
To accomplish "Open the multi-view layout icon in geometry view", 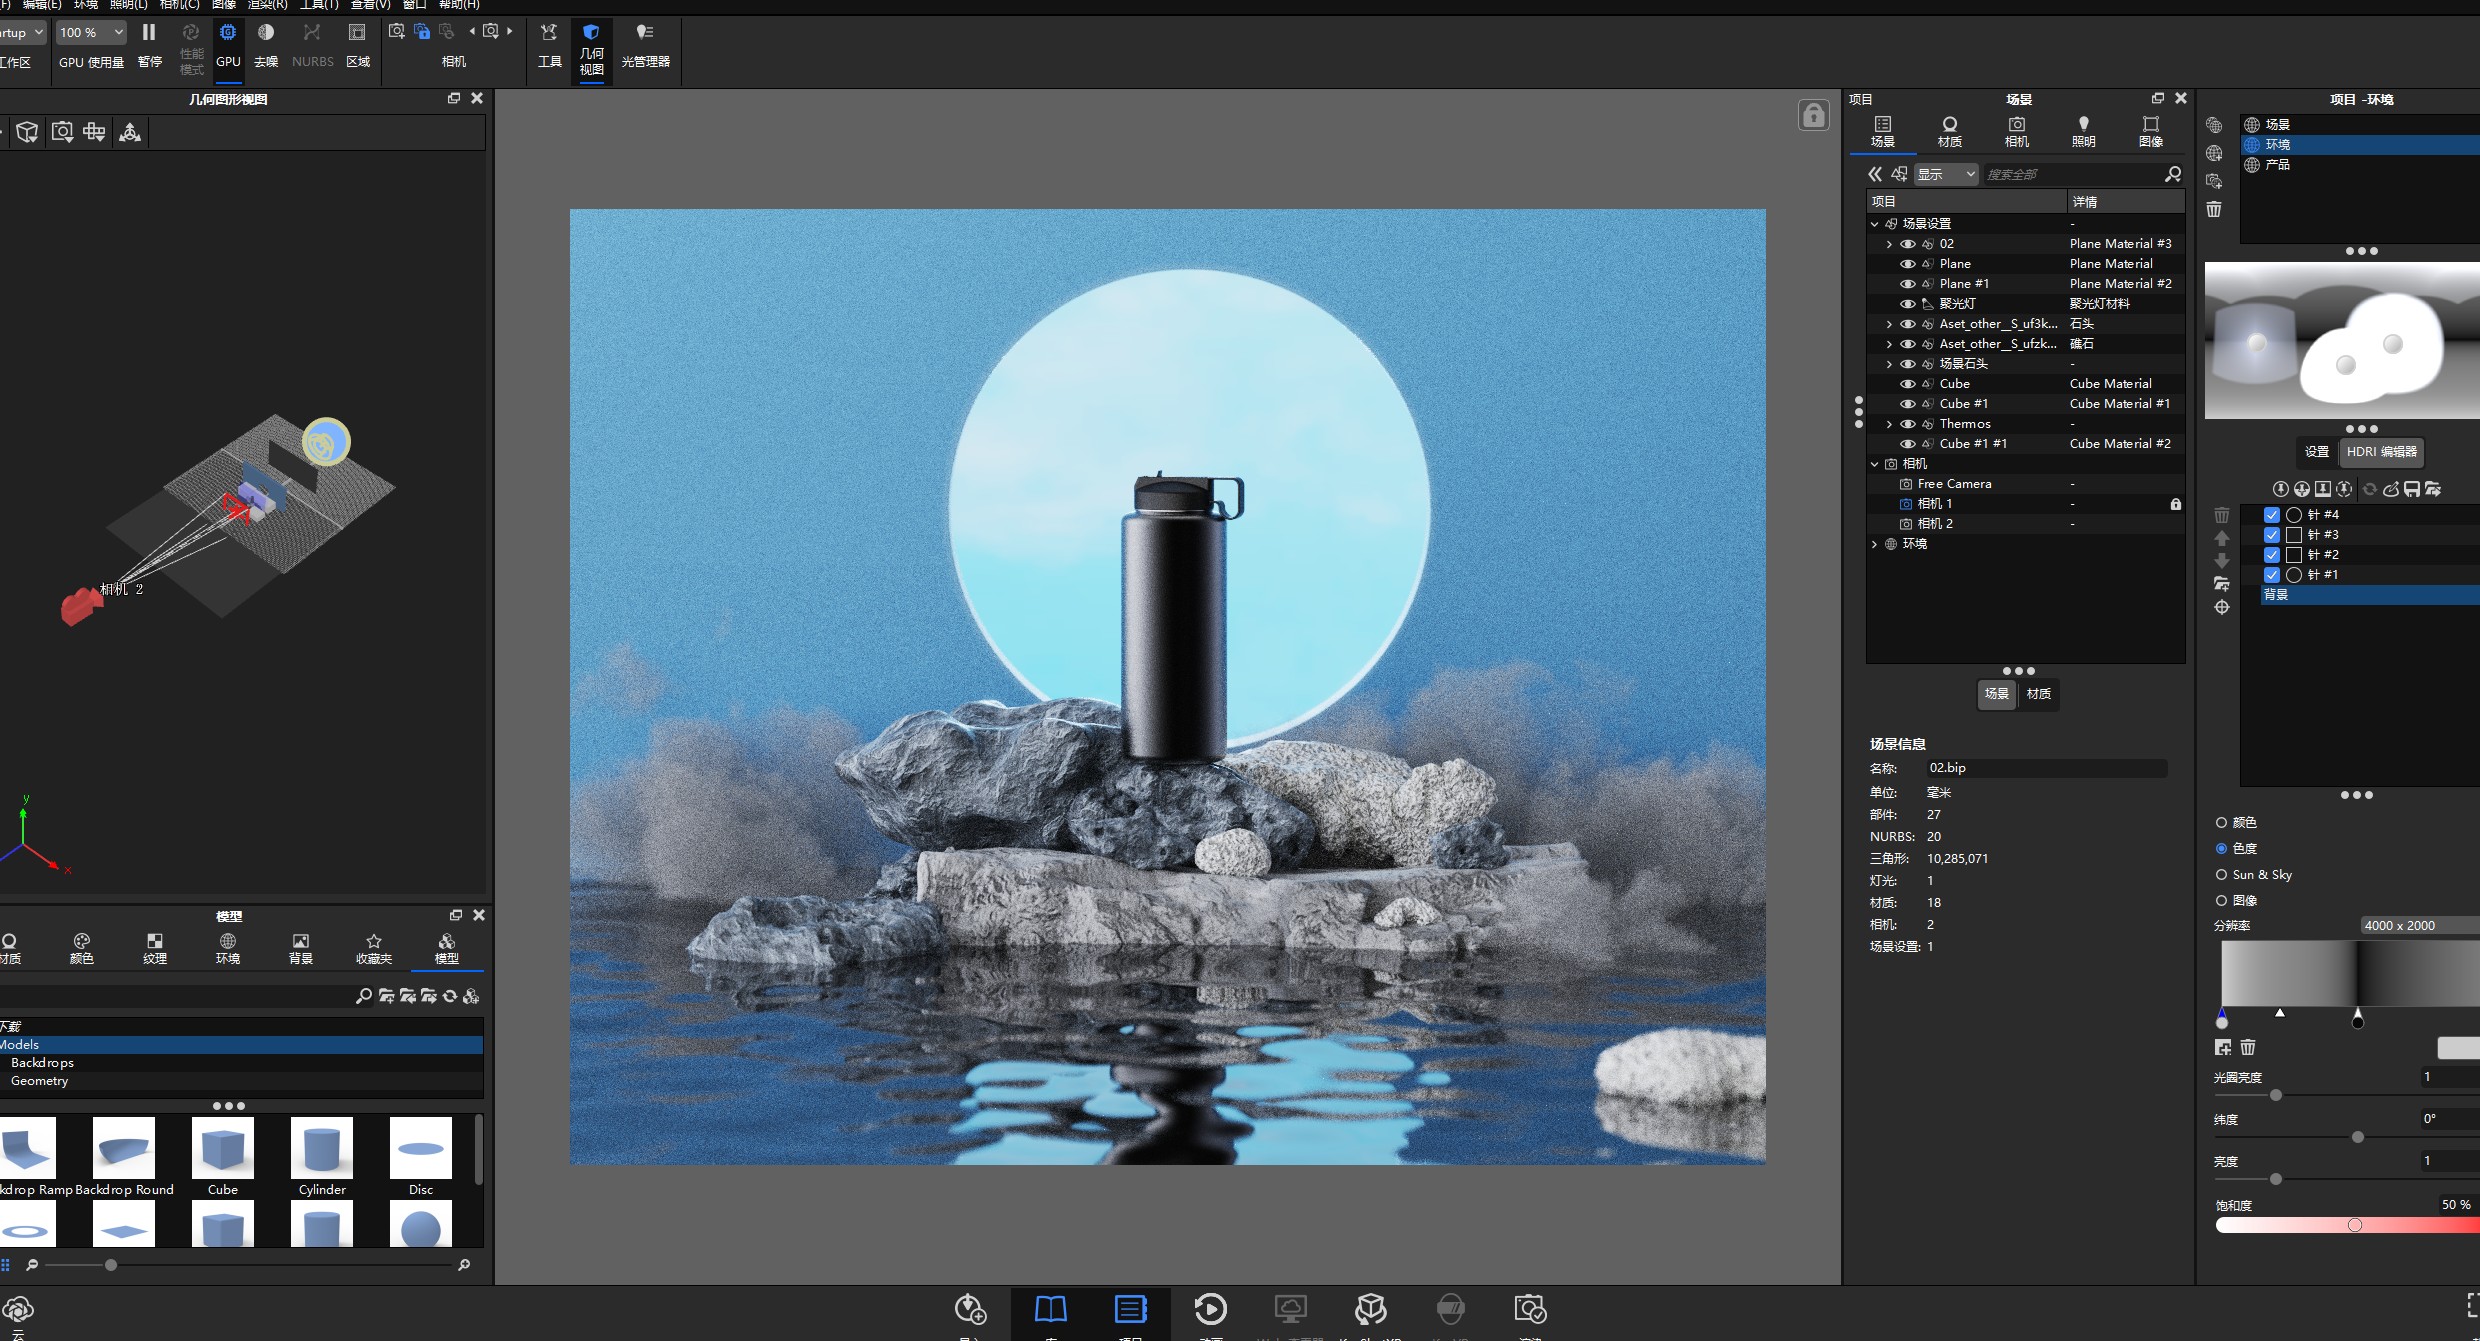I will tap(95, 132).
